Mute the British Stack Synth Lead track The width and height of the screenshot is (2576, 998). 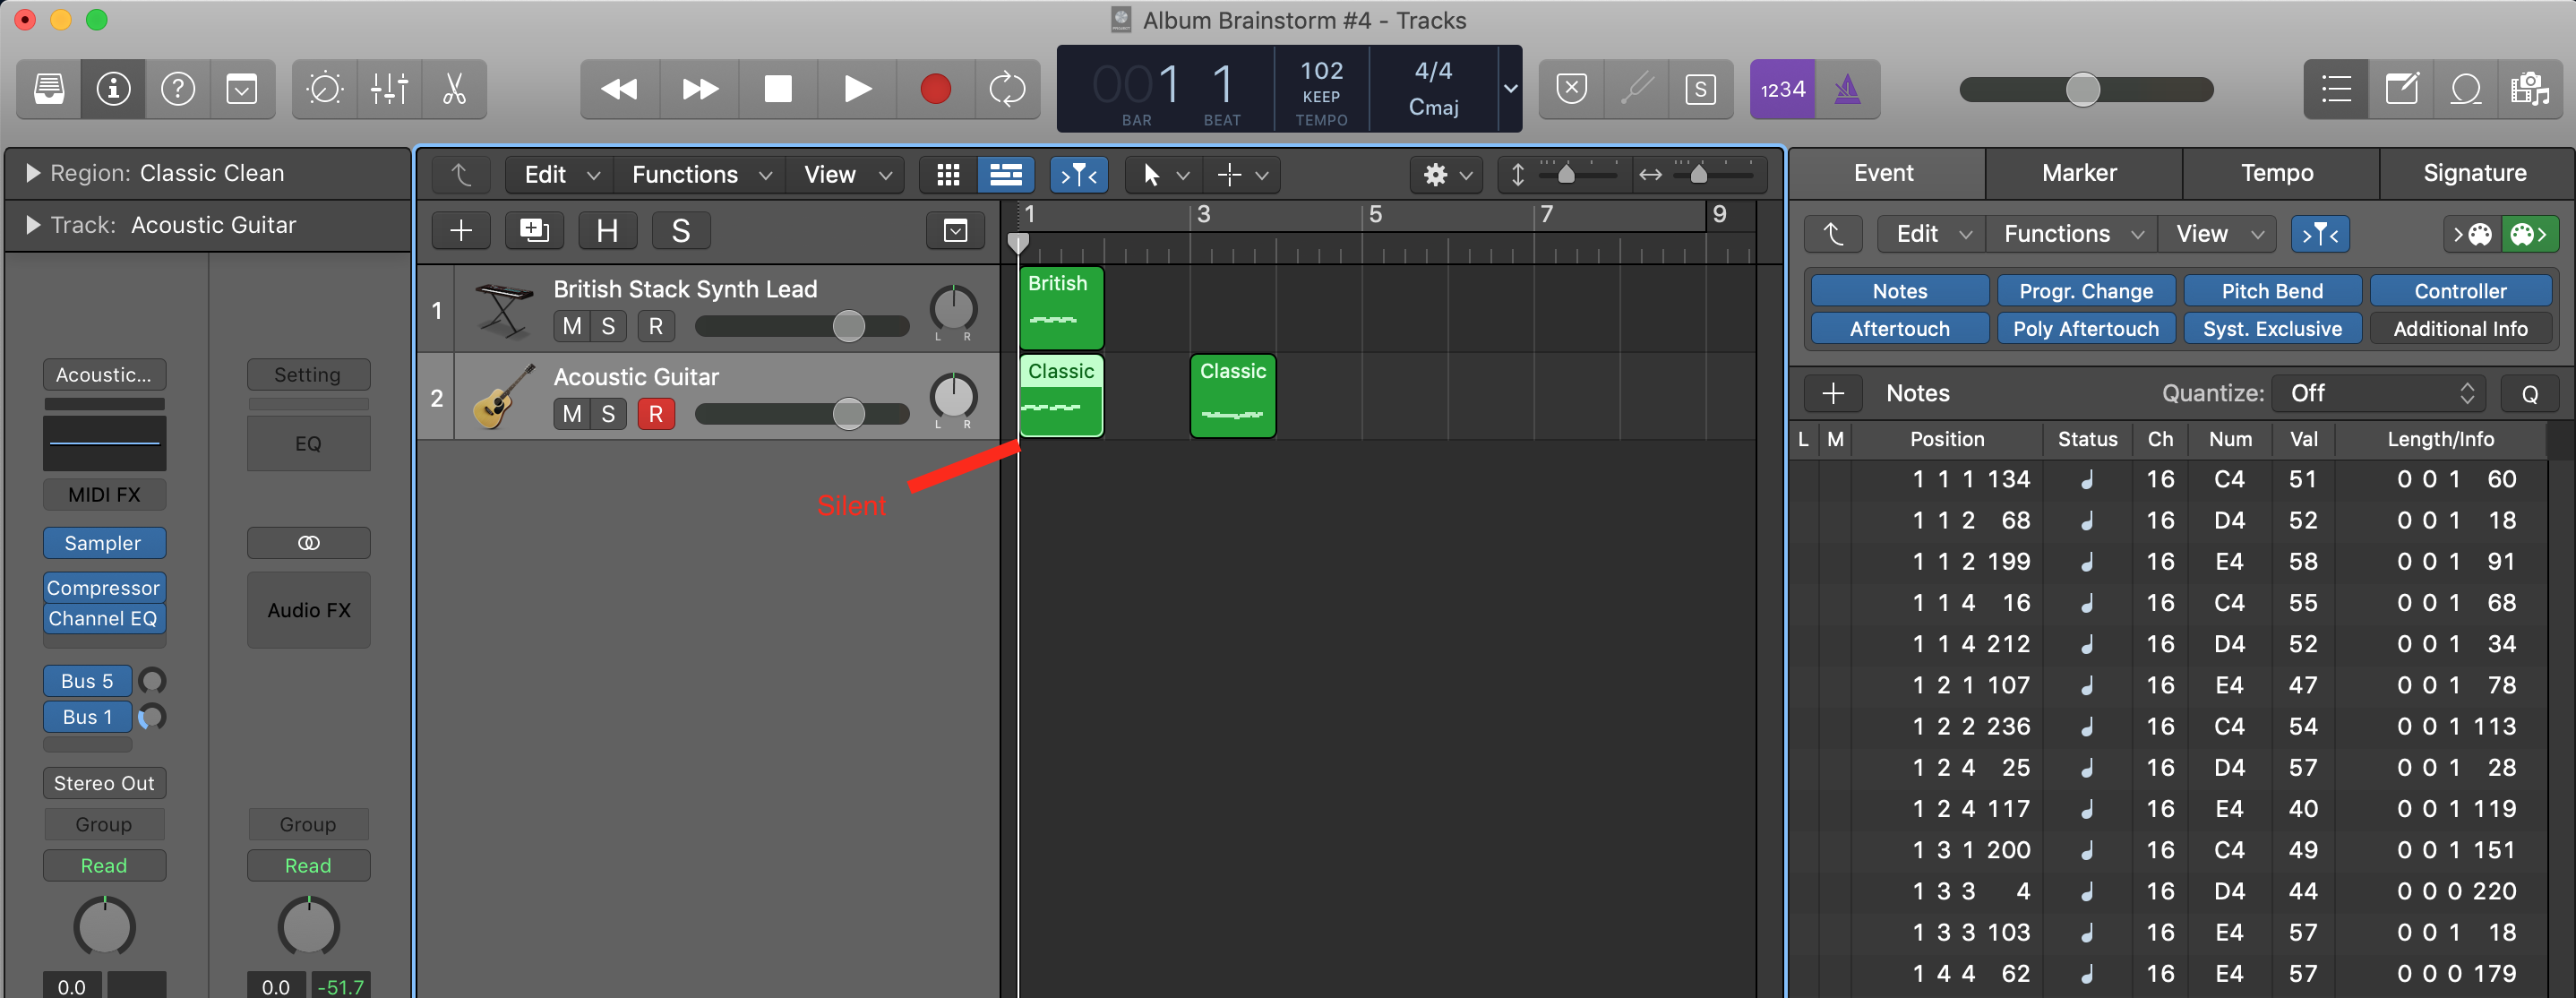[571, 326]
